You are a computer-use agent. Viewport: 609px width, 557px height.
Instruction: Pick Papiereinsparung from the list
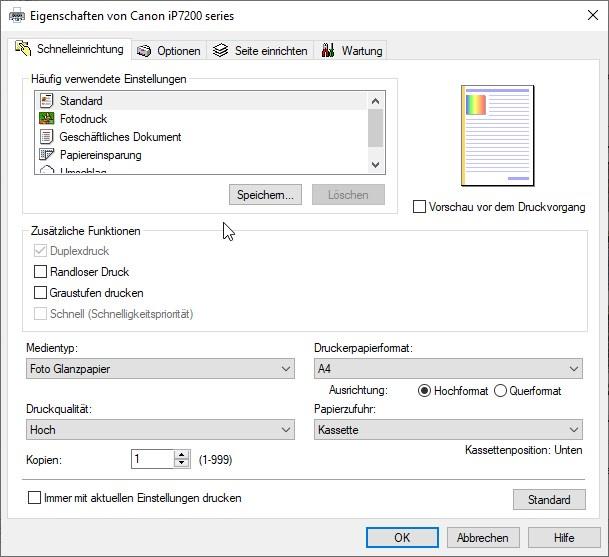coord(200,155)
